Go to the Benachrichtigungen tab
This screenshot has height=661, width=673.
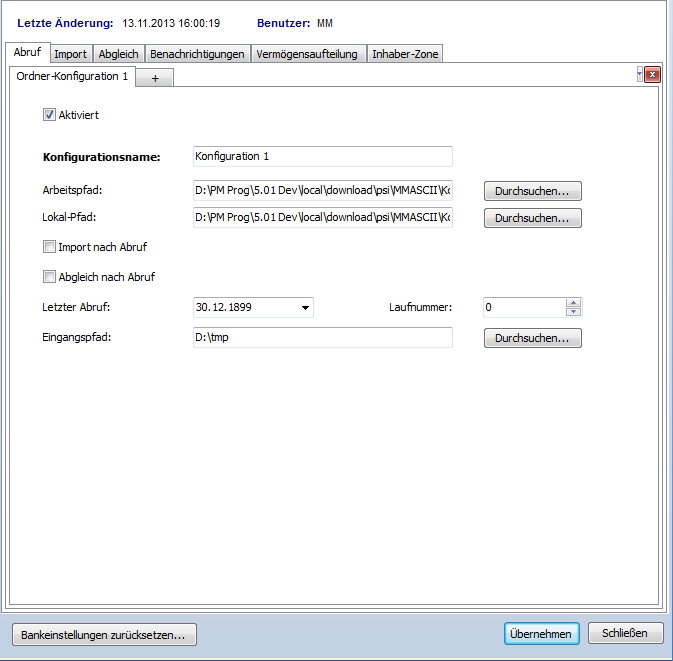(197, 54)
